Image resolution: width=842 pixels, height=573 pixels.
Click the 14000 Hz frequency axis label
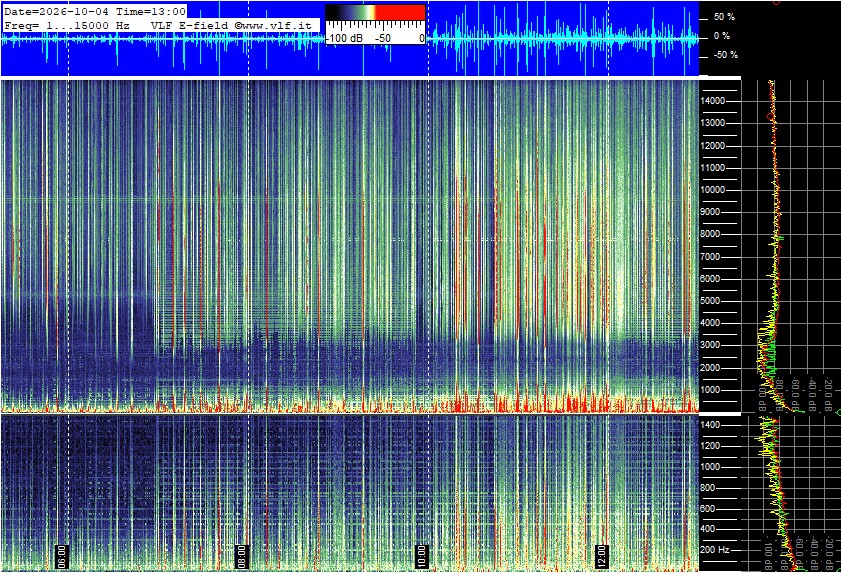click(713, 101)
